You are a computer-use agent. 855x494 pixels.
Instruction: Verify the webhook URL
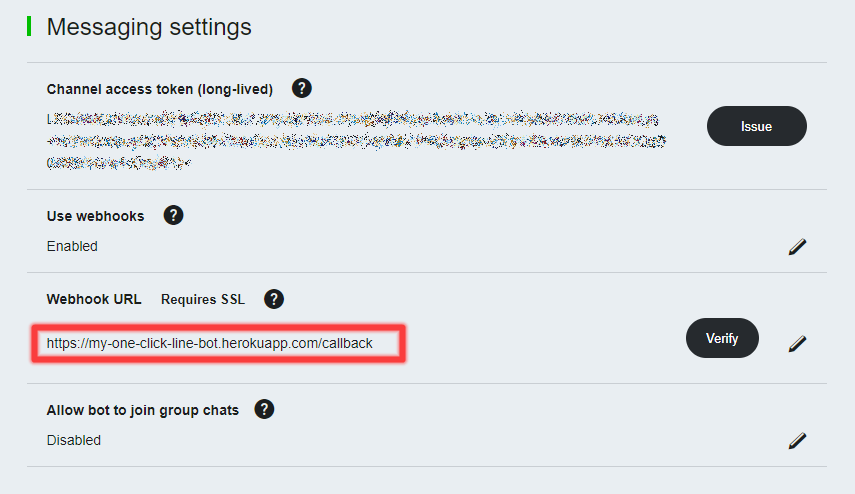click(722, 338)
